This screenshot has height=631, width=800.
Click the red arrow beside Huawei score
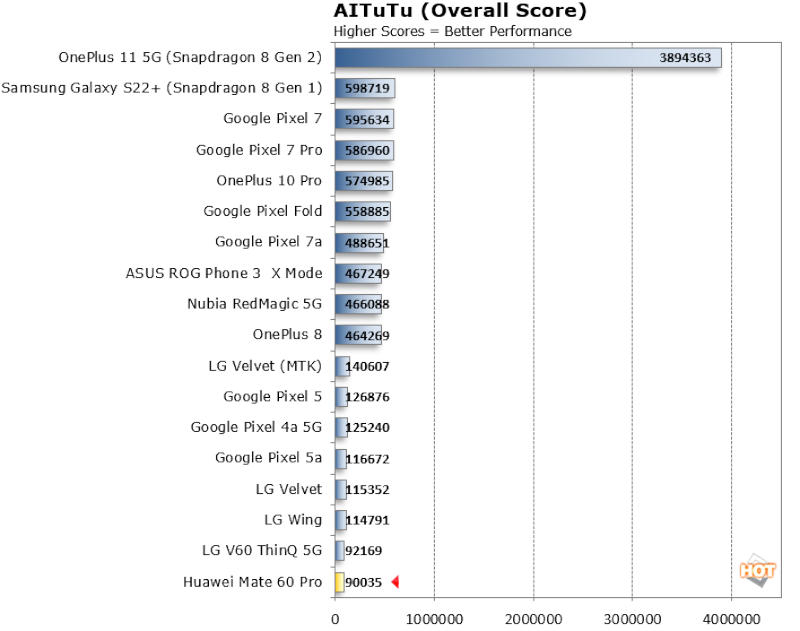[x=395, y=582]
